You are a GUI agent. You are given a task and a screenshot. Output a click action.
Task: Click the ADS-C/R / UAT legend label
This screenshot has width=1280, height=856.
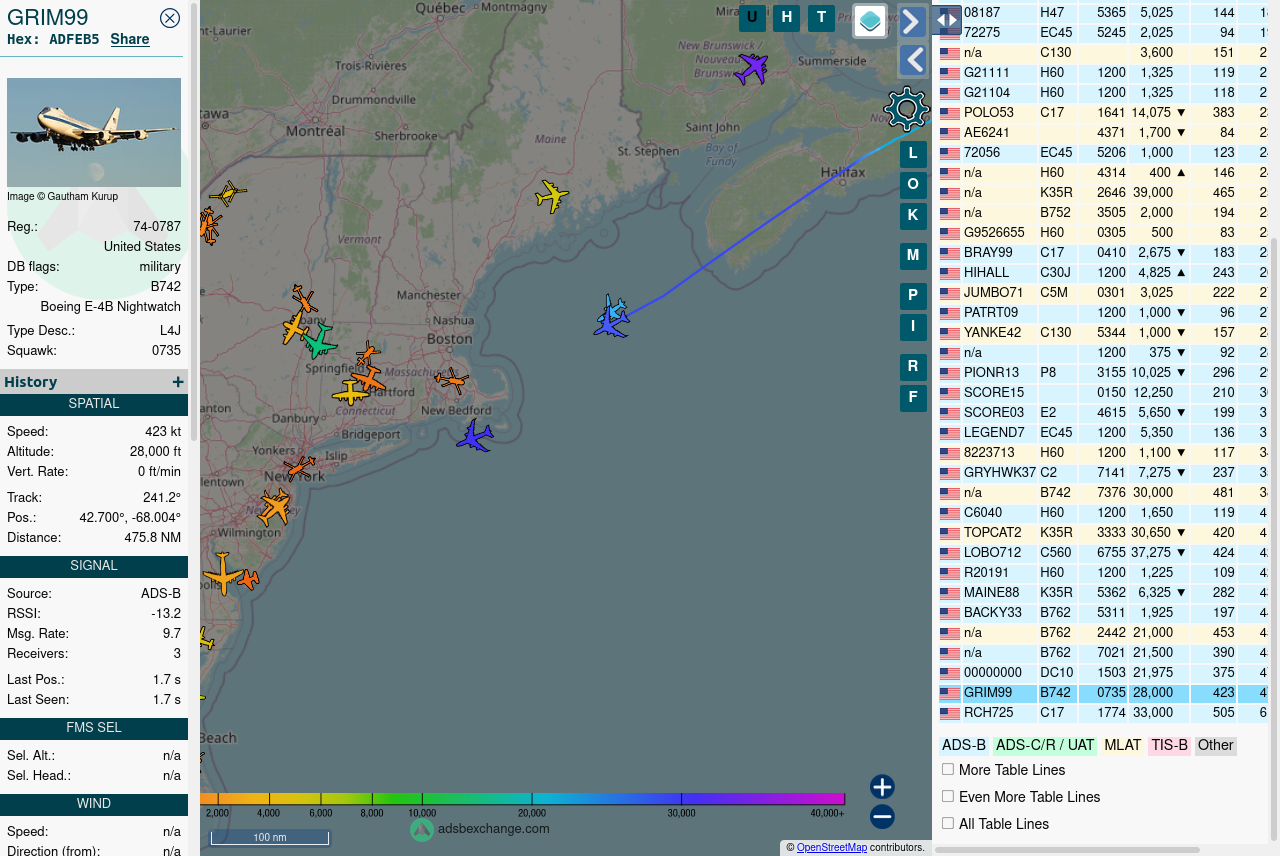[x=1045, y=745]
